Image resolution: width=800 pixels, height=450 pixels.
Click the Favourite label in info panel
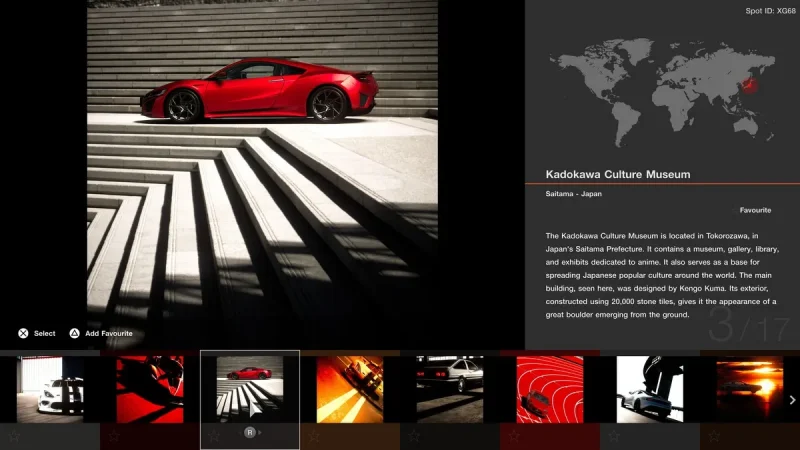coord(755,211)
